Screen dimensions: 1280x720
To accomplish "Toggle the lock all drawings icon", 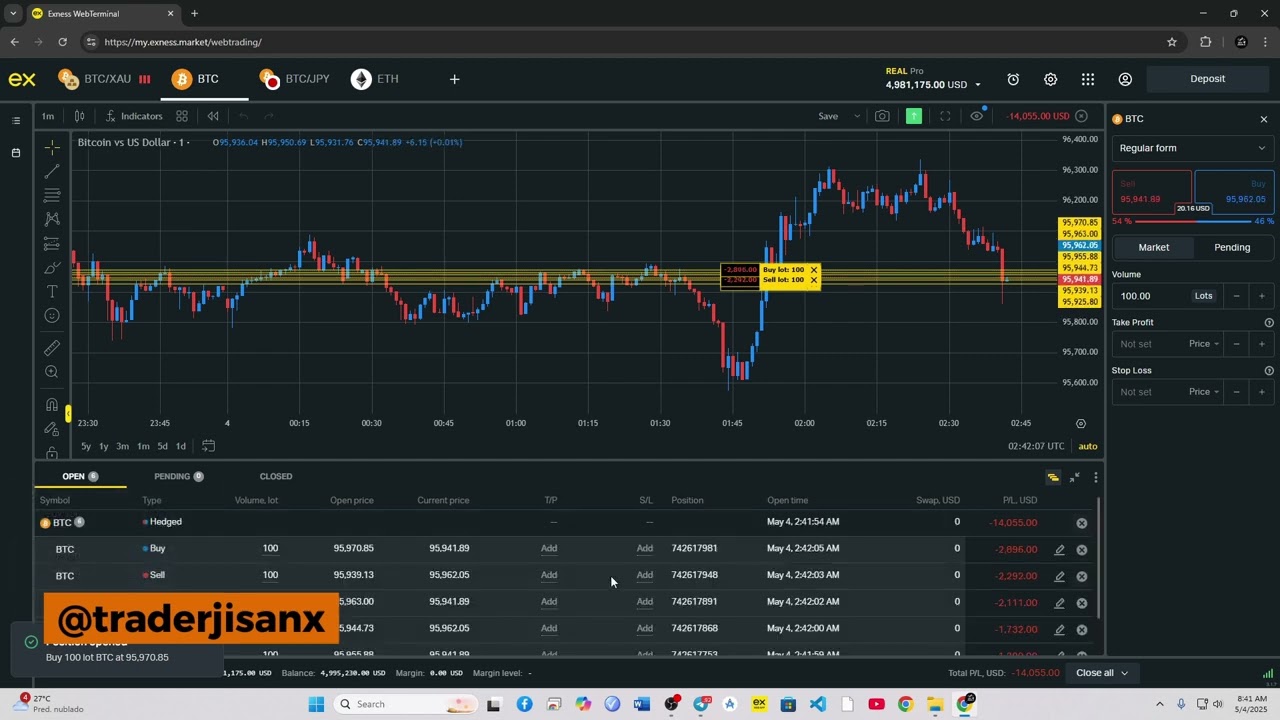I will [x=52, y=452].
